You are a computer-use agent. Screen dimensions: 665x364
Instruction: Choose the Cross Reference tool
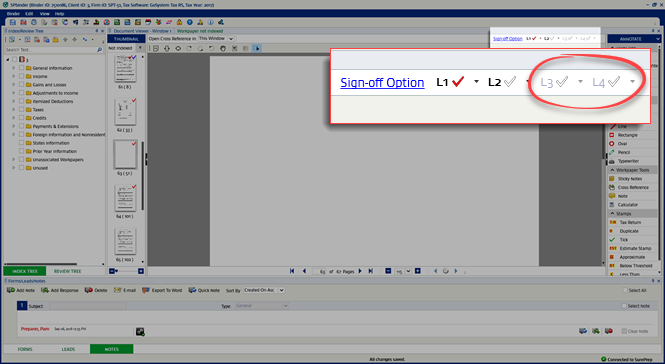(633, 188)
